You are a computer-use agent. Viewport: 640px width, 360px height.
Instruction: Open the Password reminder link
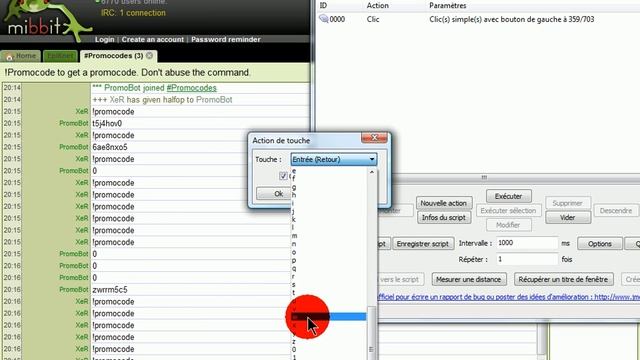pyautogui.click(x=226, y=39)
